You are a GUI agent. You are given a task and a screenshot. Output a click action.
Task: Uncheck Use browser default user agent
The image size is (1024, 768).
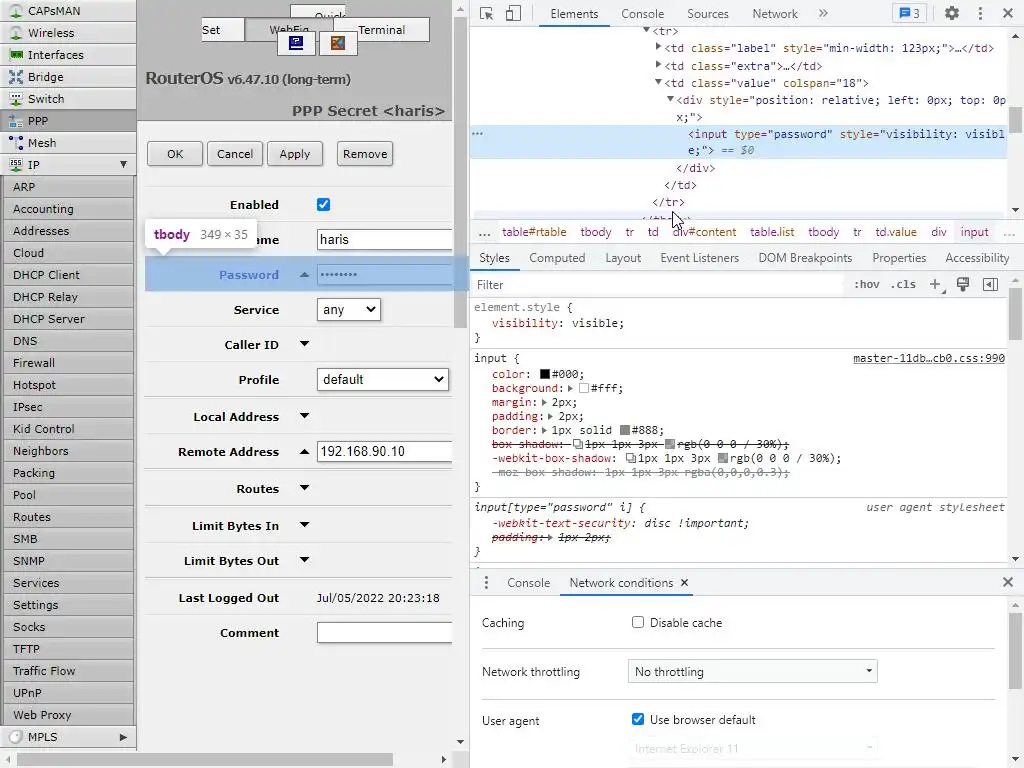[x=637, y=719]
